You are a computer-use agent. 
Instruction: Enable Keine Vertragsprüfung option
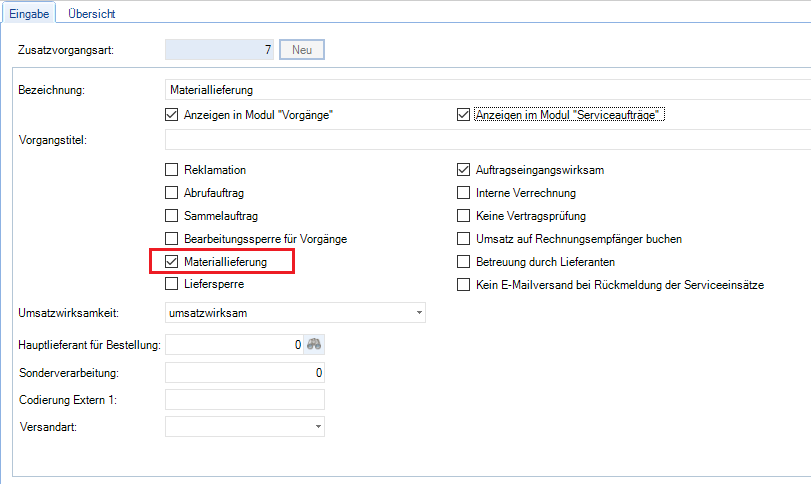coord(463,216)
